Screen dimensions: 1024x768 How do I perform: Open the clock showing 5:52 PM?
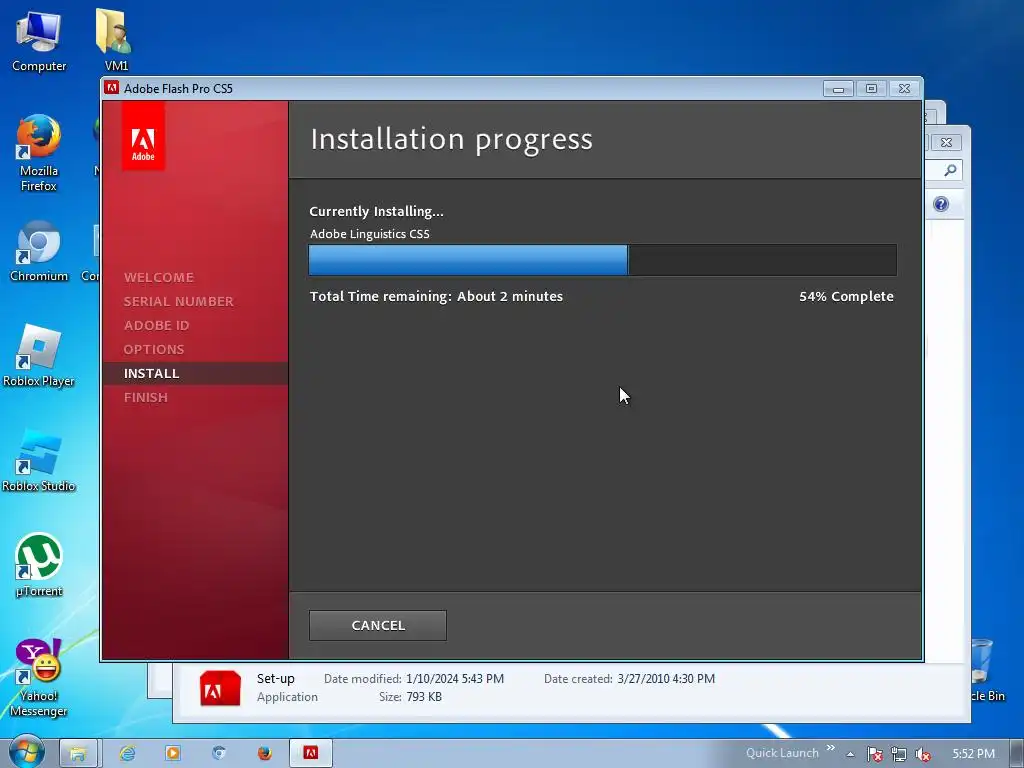pyautogui.click(x=973, y=754)
